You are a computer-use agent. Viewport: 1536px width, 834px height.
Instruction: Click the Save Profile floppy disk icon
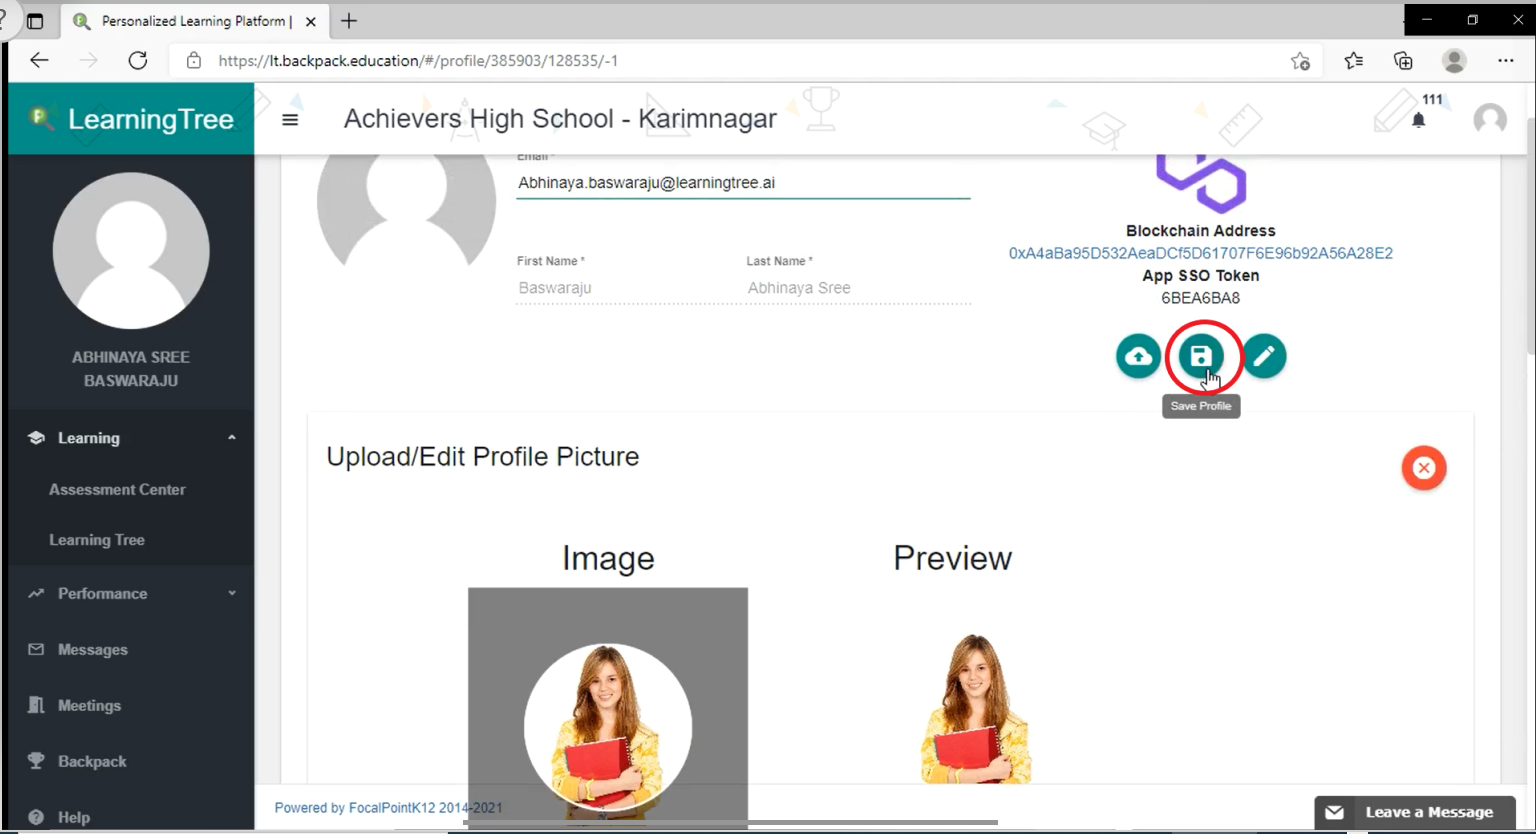pyautogui.click(x=1201, y=356)
